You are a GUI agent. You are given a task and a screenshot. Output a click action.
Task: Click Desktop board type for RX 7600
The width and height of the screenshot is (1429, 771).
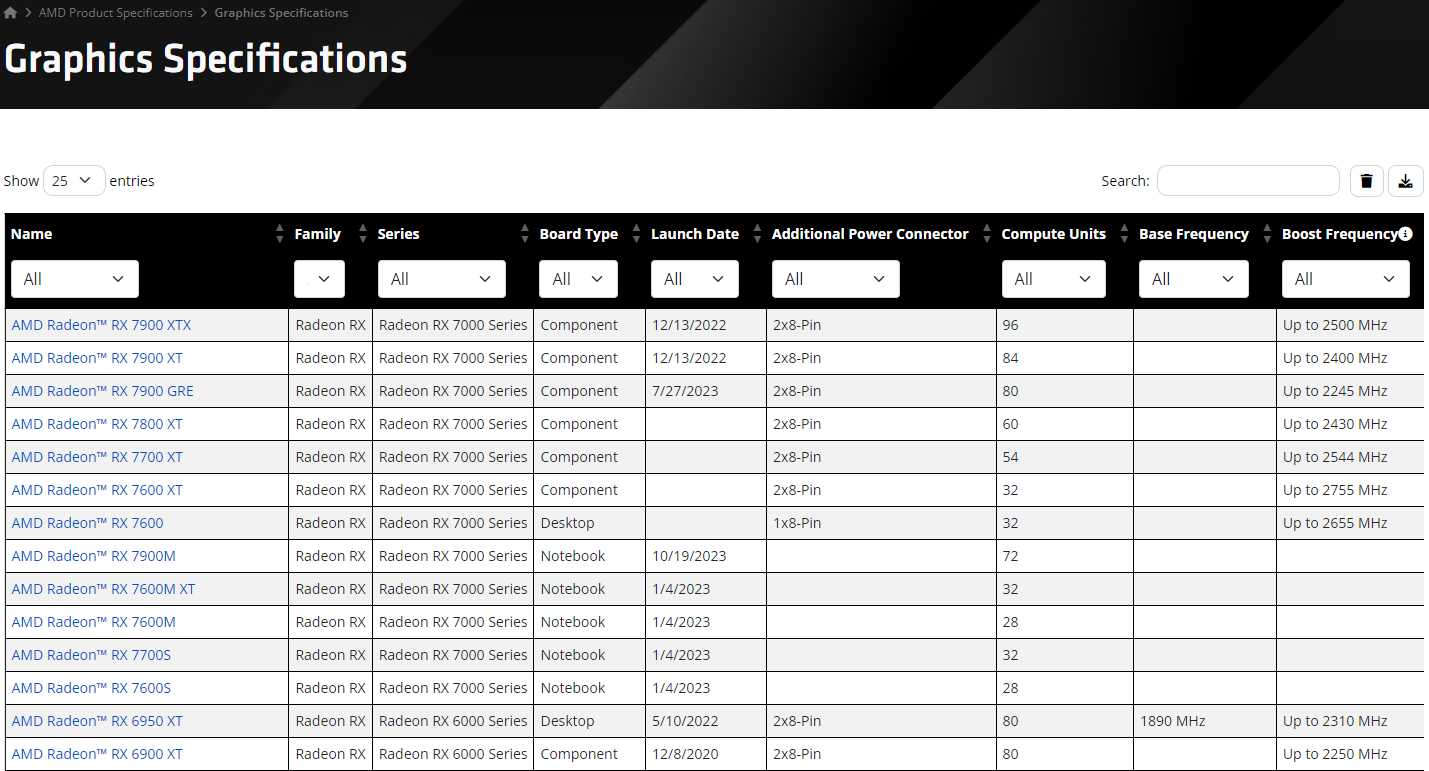coord(568,523)
